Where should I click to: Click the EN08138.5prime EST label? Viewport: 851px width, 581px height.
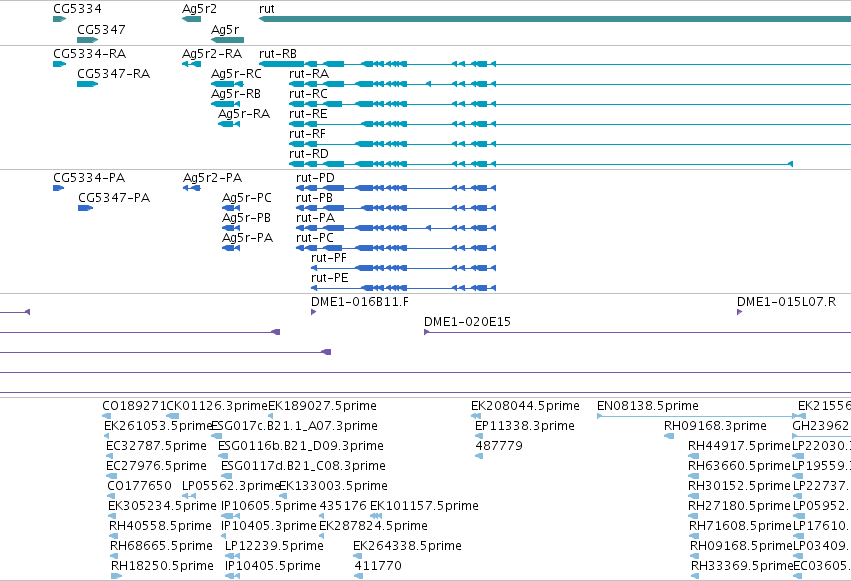(x=647, y=406)
